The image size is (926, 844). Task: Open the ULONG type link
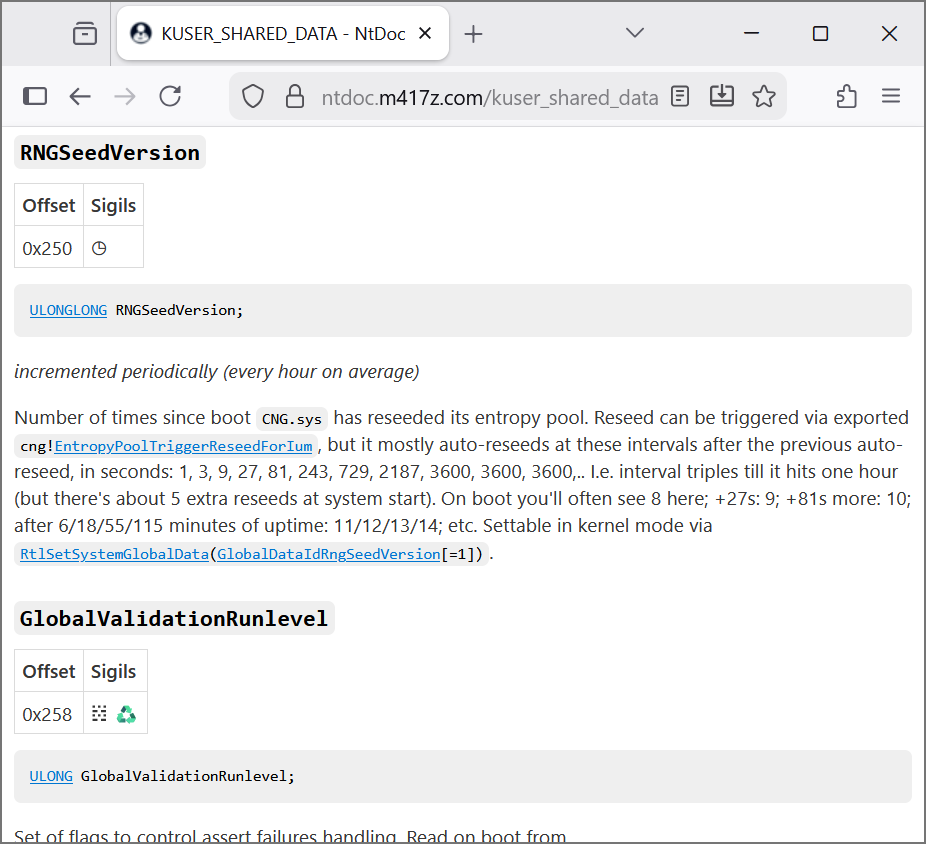click(x=51, y=776)
